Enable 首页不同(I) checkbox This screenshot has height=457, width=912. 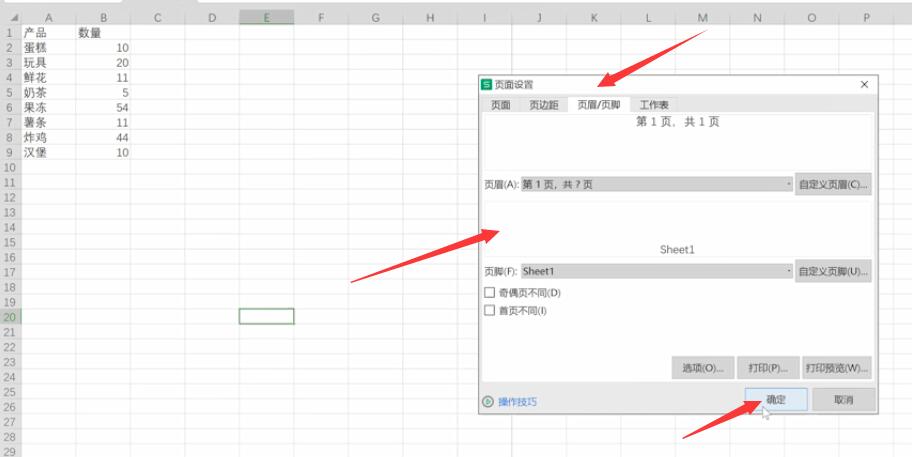pyautogui.click(x=490, y=310)
